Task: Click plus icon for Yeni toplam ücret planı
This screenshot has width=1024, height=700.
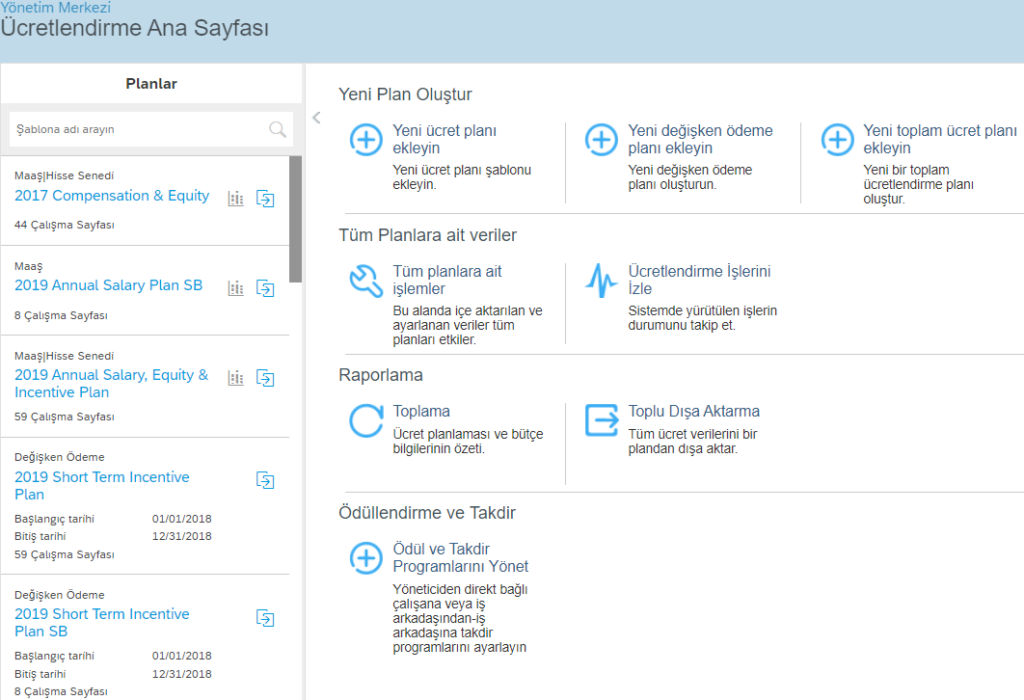Action: [x=837, y=140]
